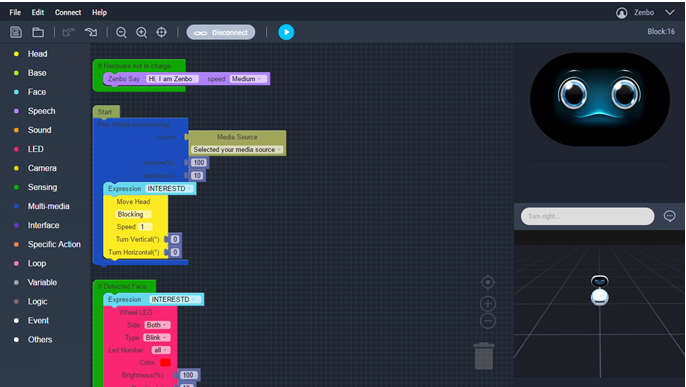Viewport: 686px width, 387px height.
Task: Expand the Zenbo account chevron
Action: click(670, 13)
